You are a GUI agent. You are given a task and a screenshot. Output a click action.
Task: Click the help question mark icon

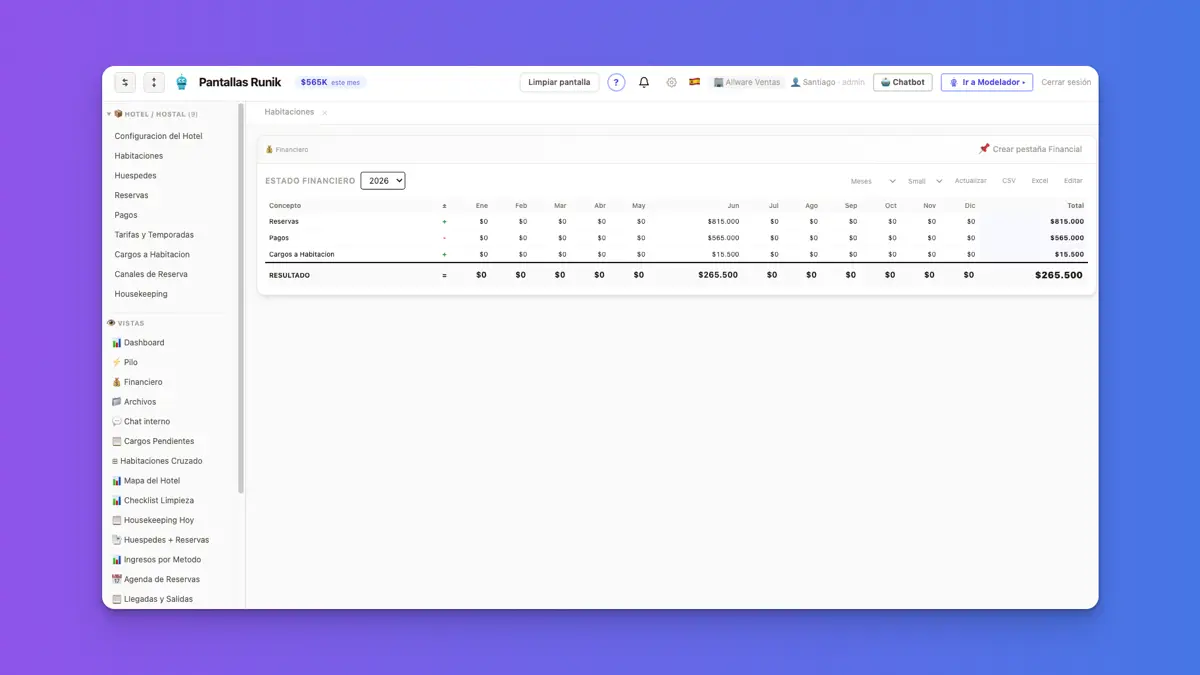point(616,82)
